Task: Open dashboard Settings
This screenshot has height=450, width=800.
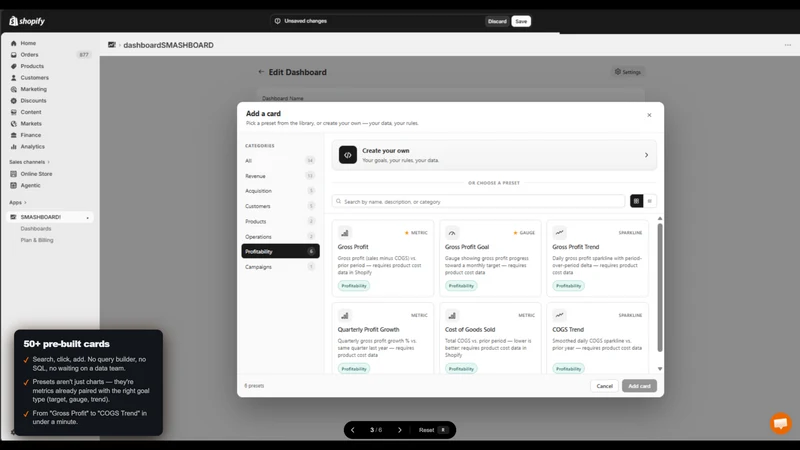Action: [628, 72]
